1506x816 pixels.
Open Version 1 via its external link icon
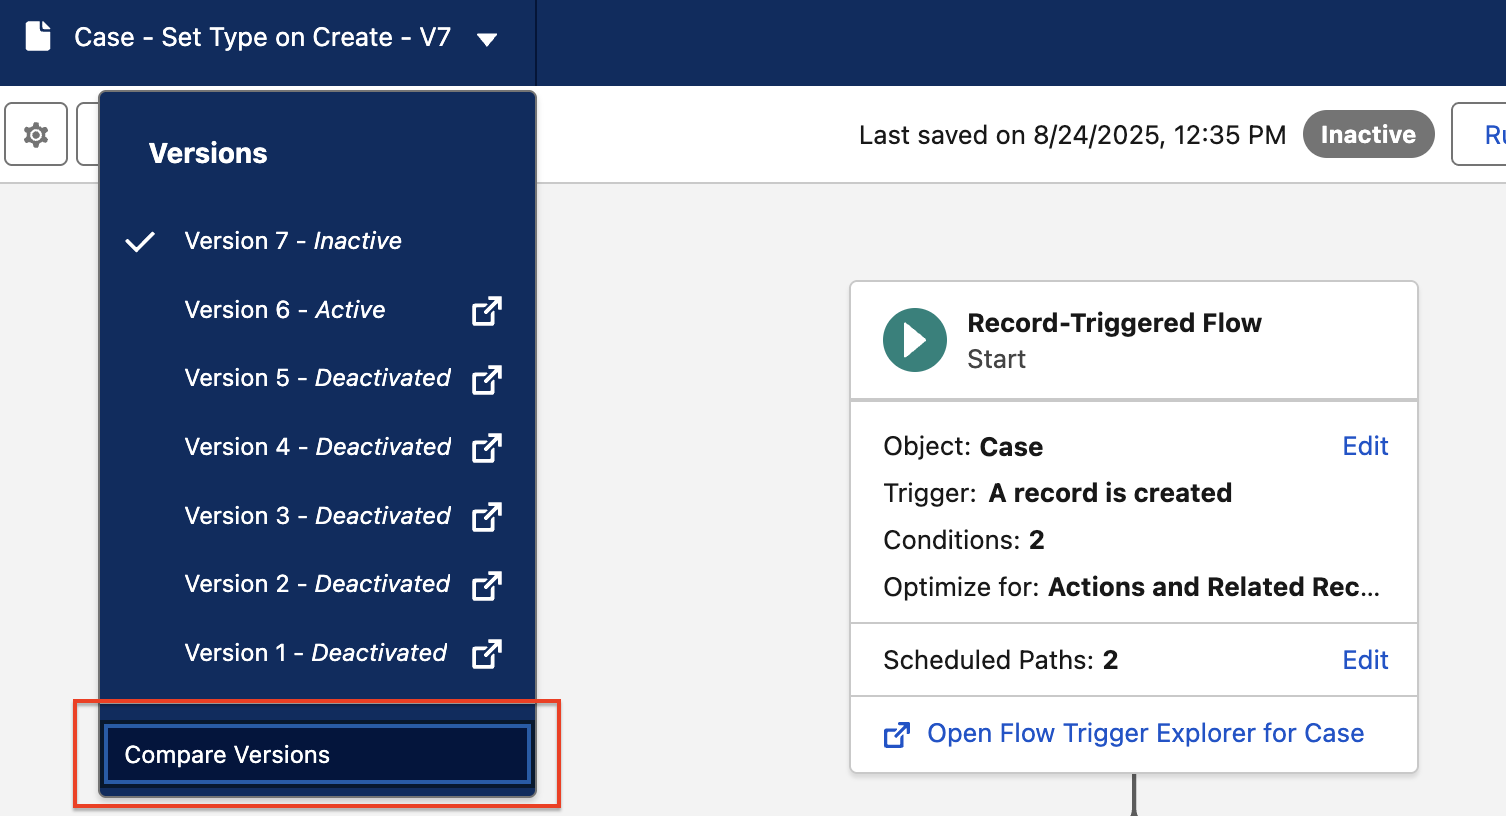coord(487,654)
